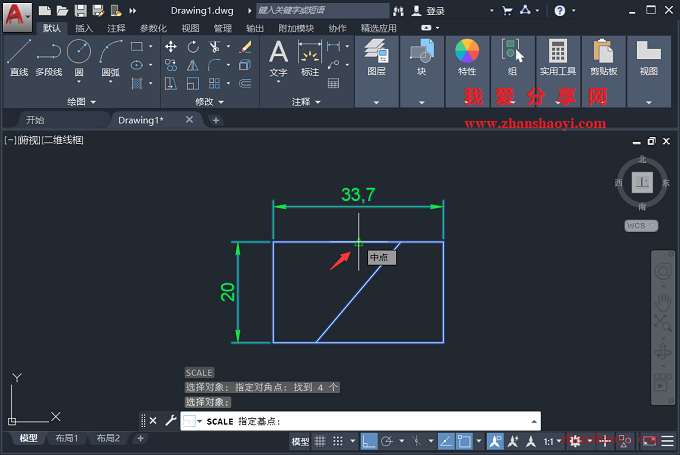This screenshot has width=680, height=455.
Task: Switch to the Annotate (注释) ribbon tab
Action: (x=116, y=28)
